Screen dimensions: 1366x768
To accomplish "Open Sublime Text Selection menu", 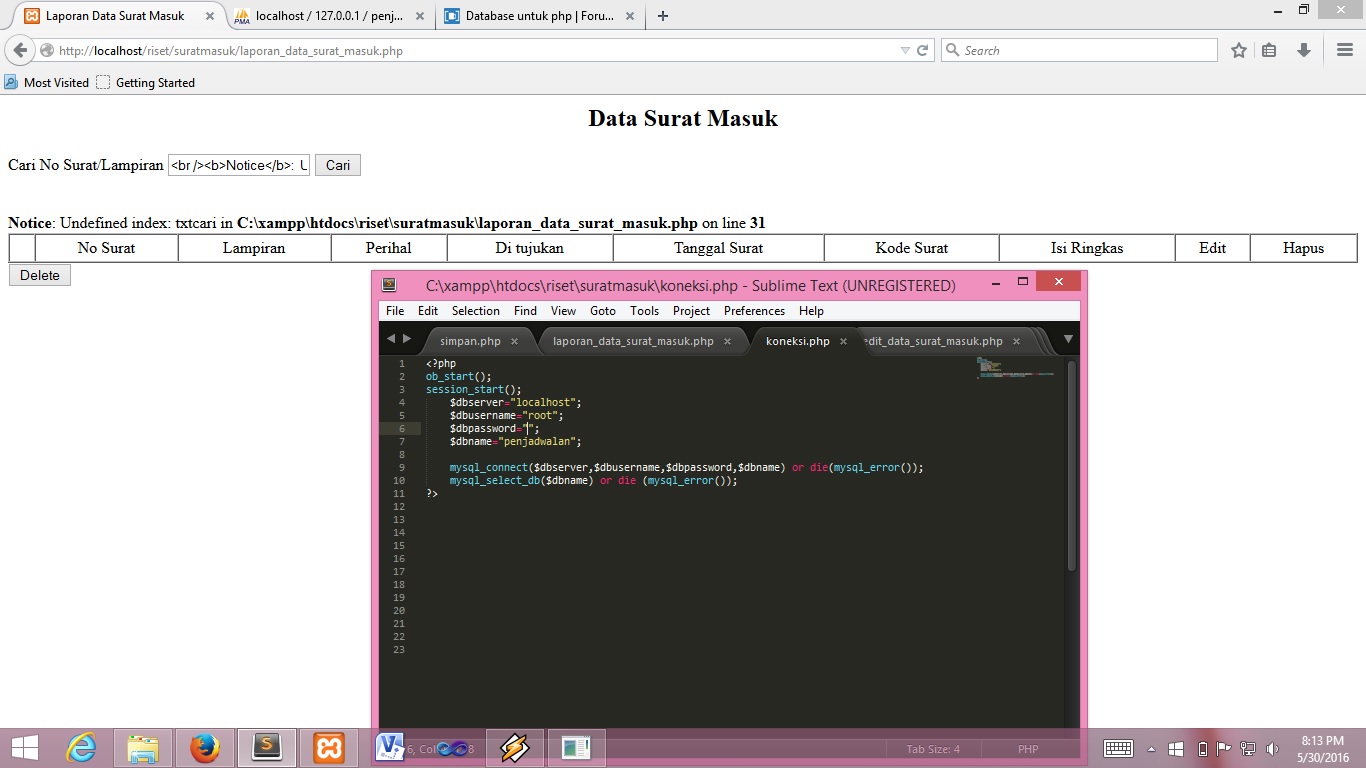I will pos(476,311).
